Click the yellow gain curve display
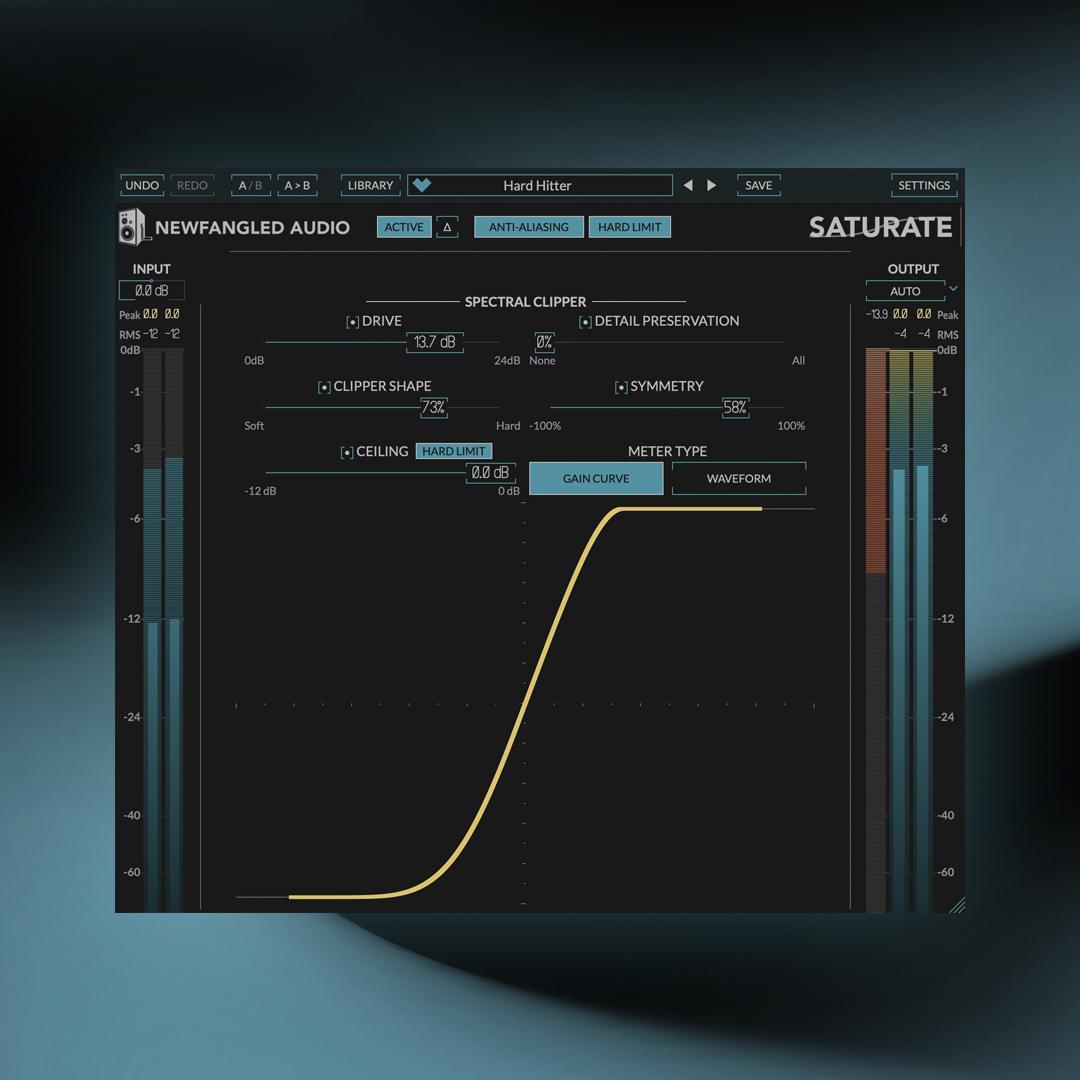 pos(525,703)
